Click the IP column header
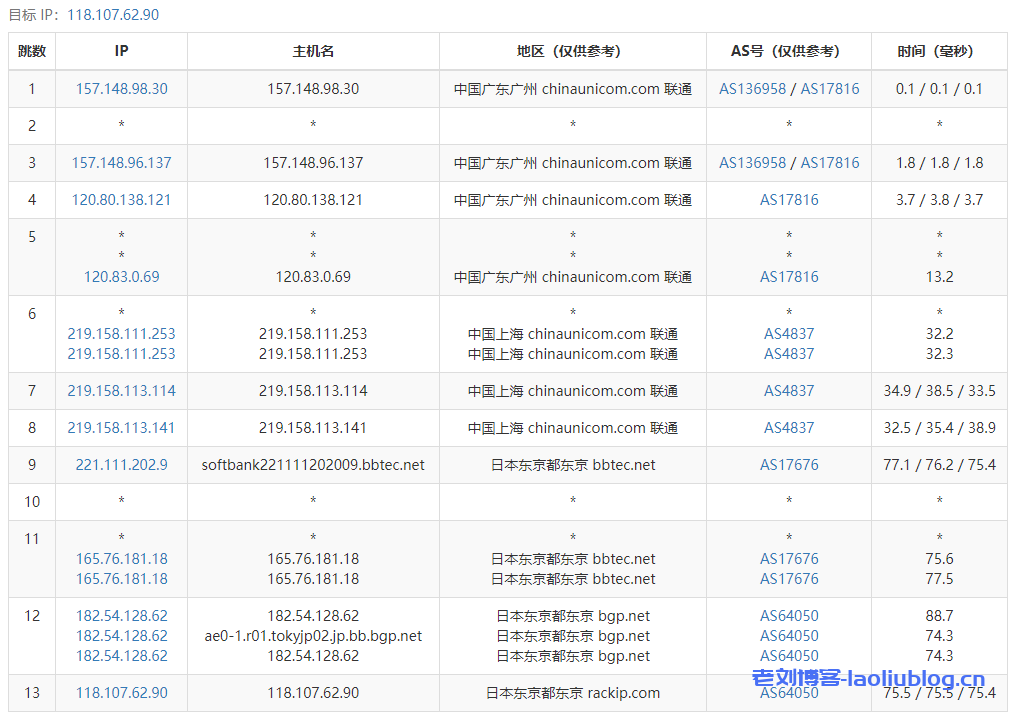The width and height of the screenshot is (1011, 716). (x=121, y=50)
